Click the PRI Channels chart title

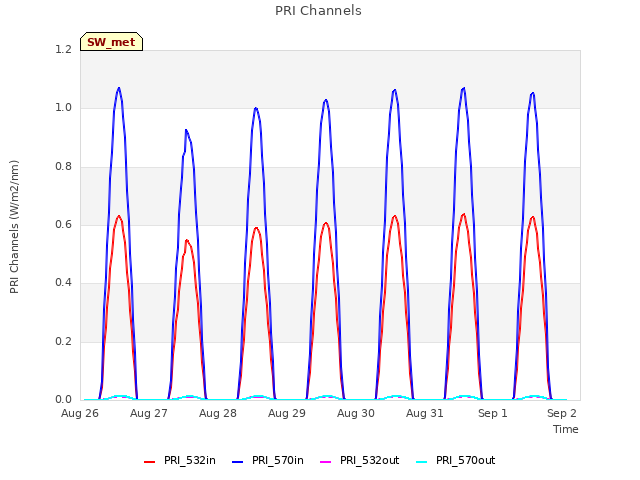[318, 11]
